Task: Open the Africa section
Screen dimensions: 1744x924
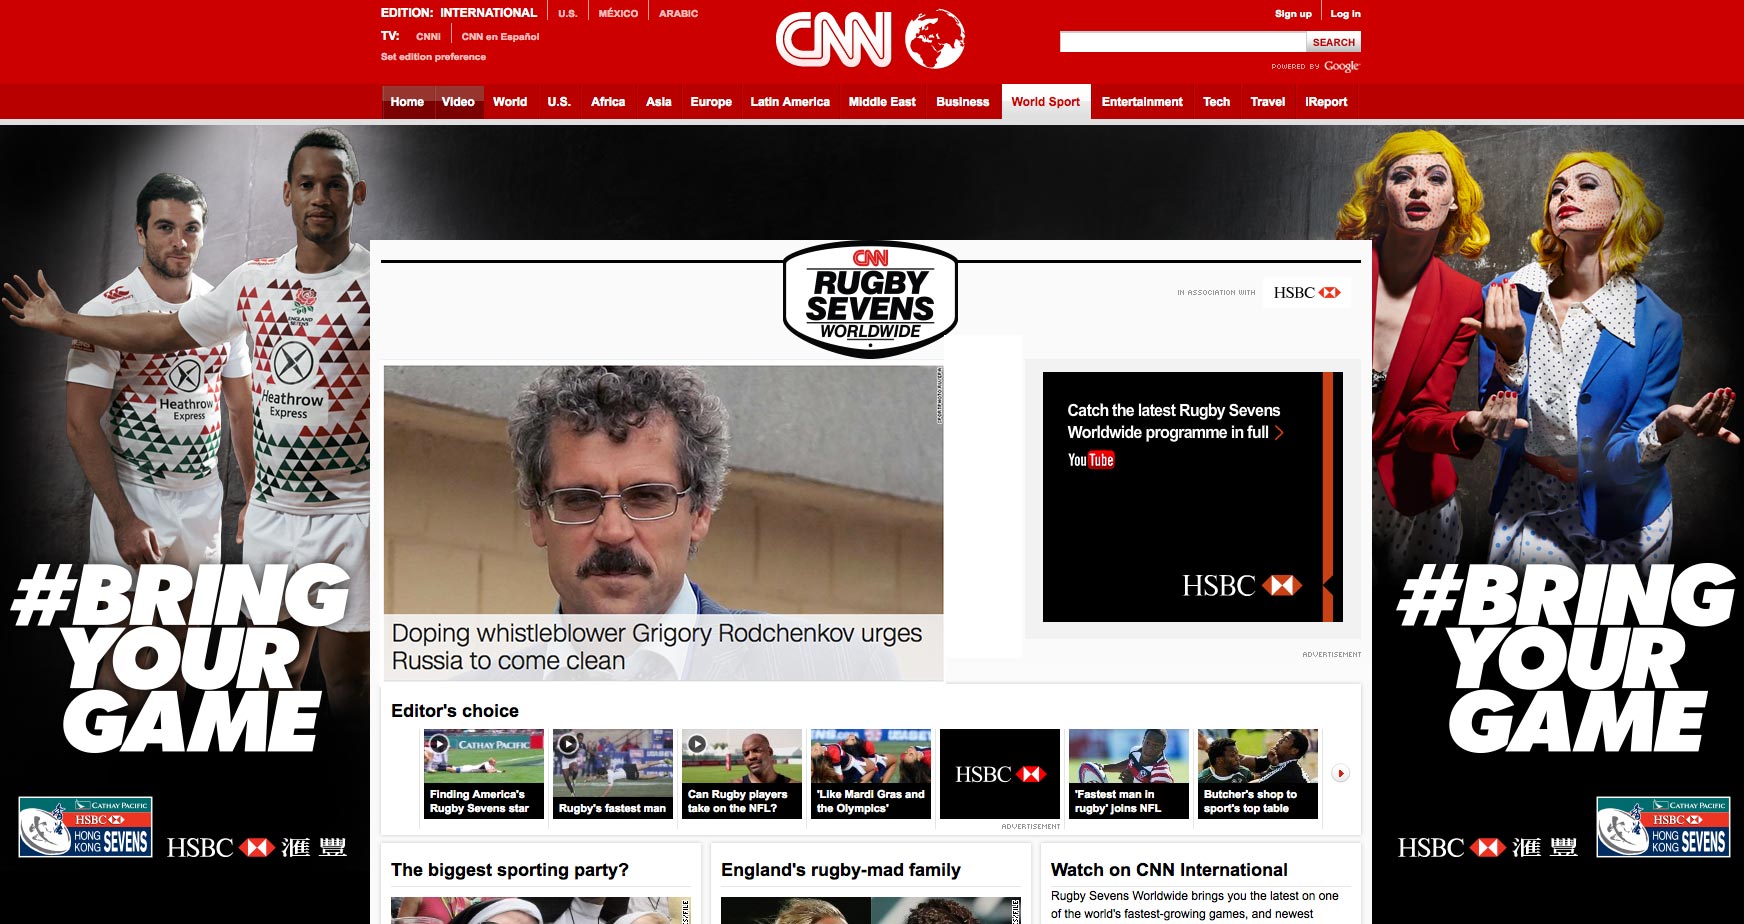Action: pos(608,102)
